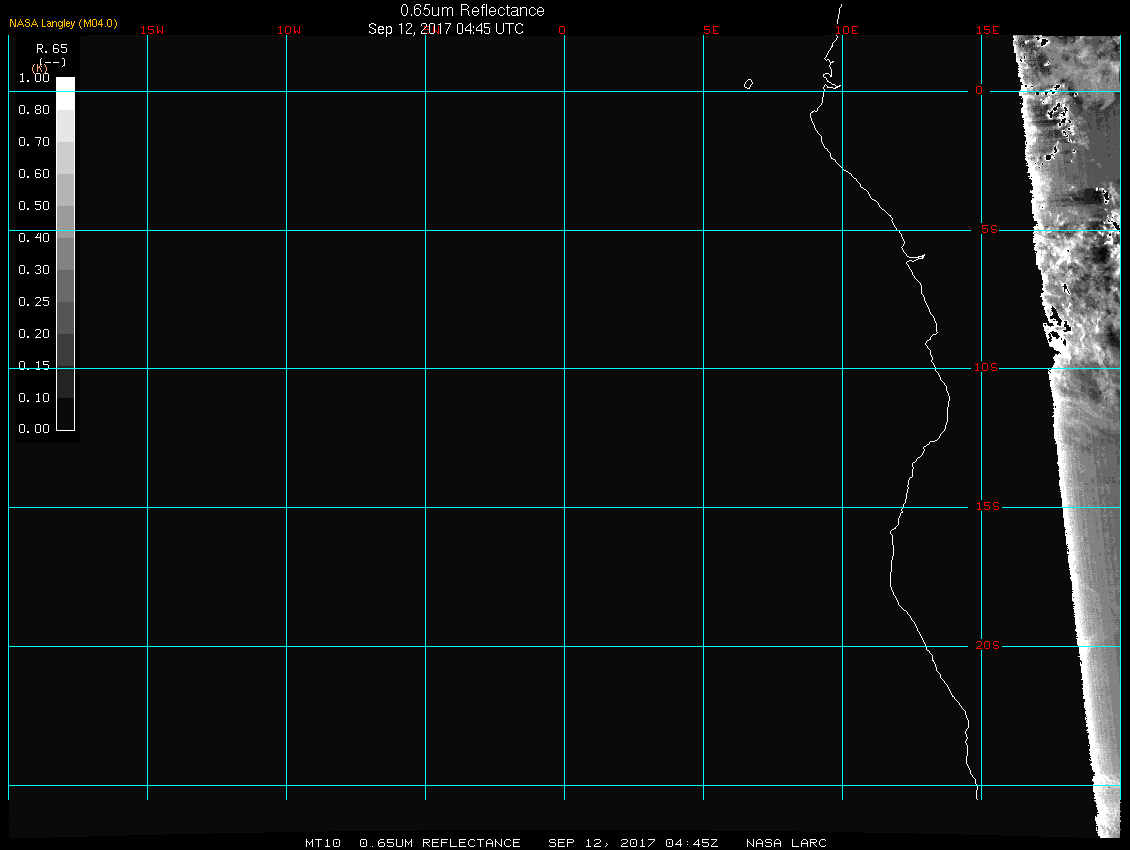Click the 15W longitude label
1130x850 pixels.
point(152,30)
